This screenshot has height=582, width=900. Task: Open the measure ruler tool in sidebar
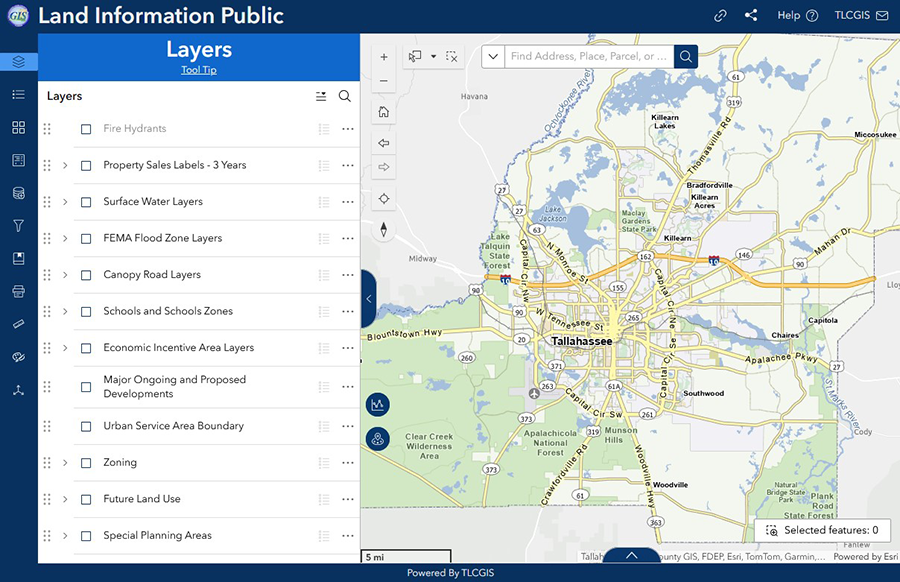point(18,325)
